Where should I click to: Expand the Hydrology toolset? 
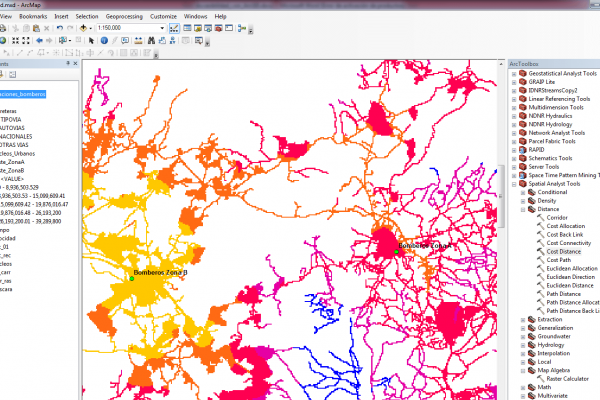click(523, 345)
